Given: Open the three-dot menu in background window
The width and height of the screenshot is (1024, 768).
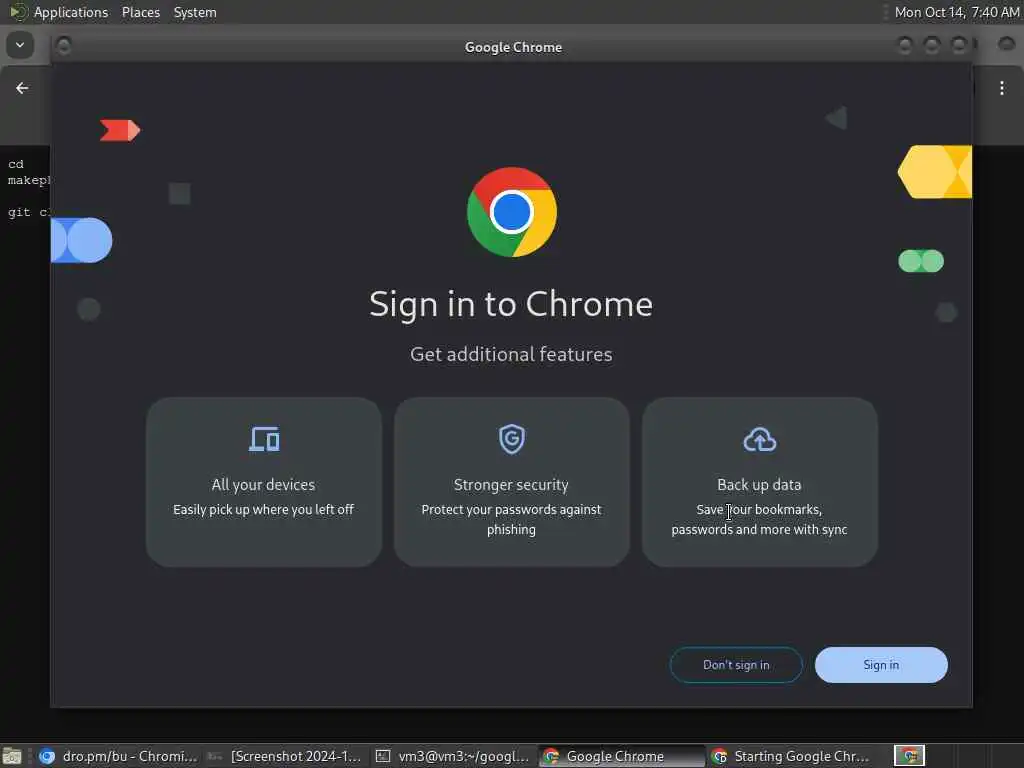Looking at the screenshot, I should [1002, 88].
